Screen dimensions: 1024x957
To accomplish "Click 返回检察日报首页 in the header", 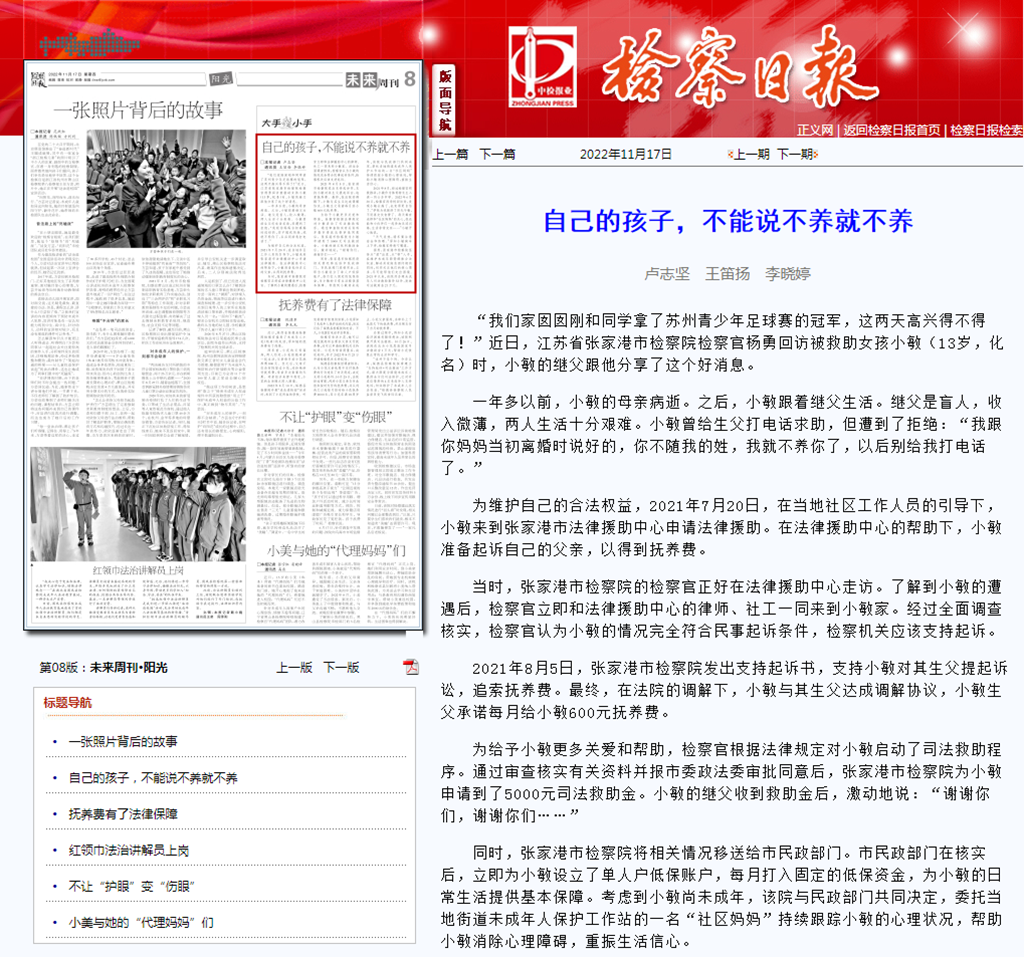I will (891, 130).
